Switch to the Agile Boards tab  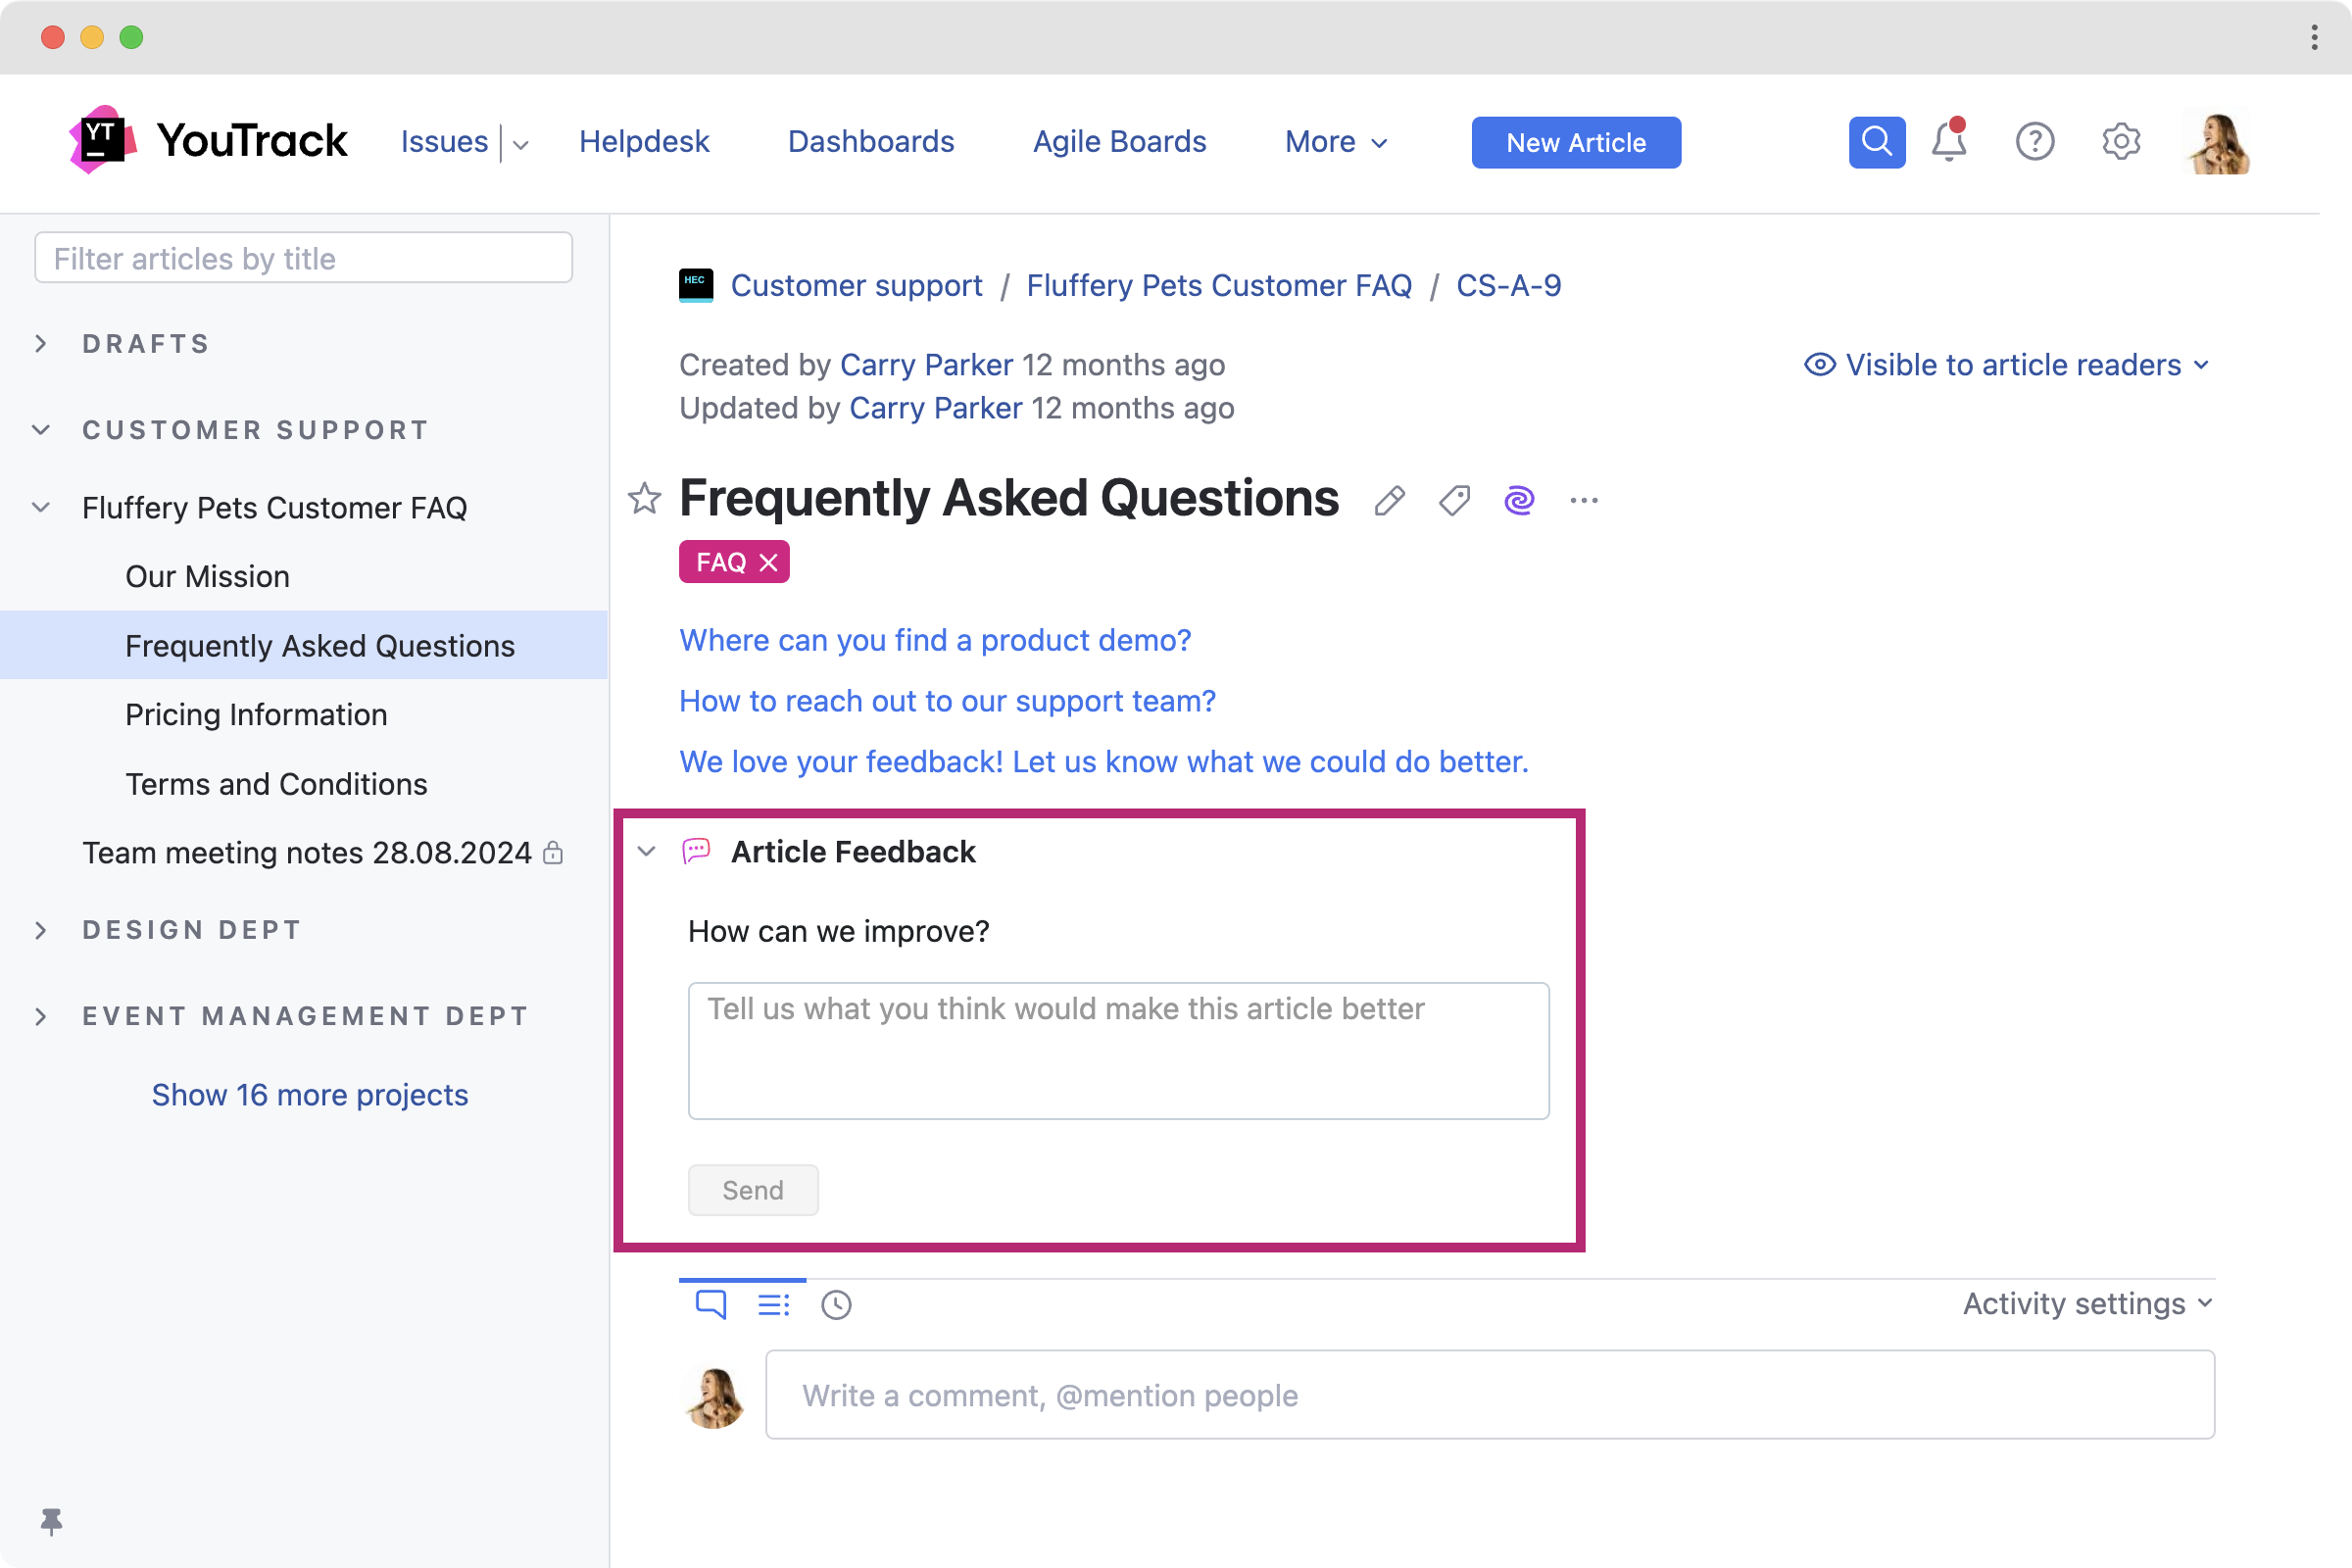[x=1119, y=141]
